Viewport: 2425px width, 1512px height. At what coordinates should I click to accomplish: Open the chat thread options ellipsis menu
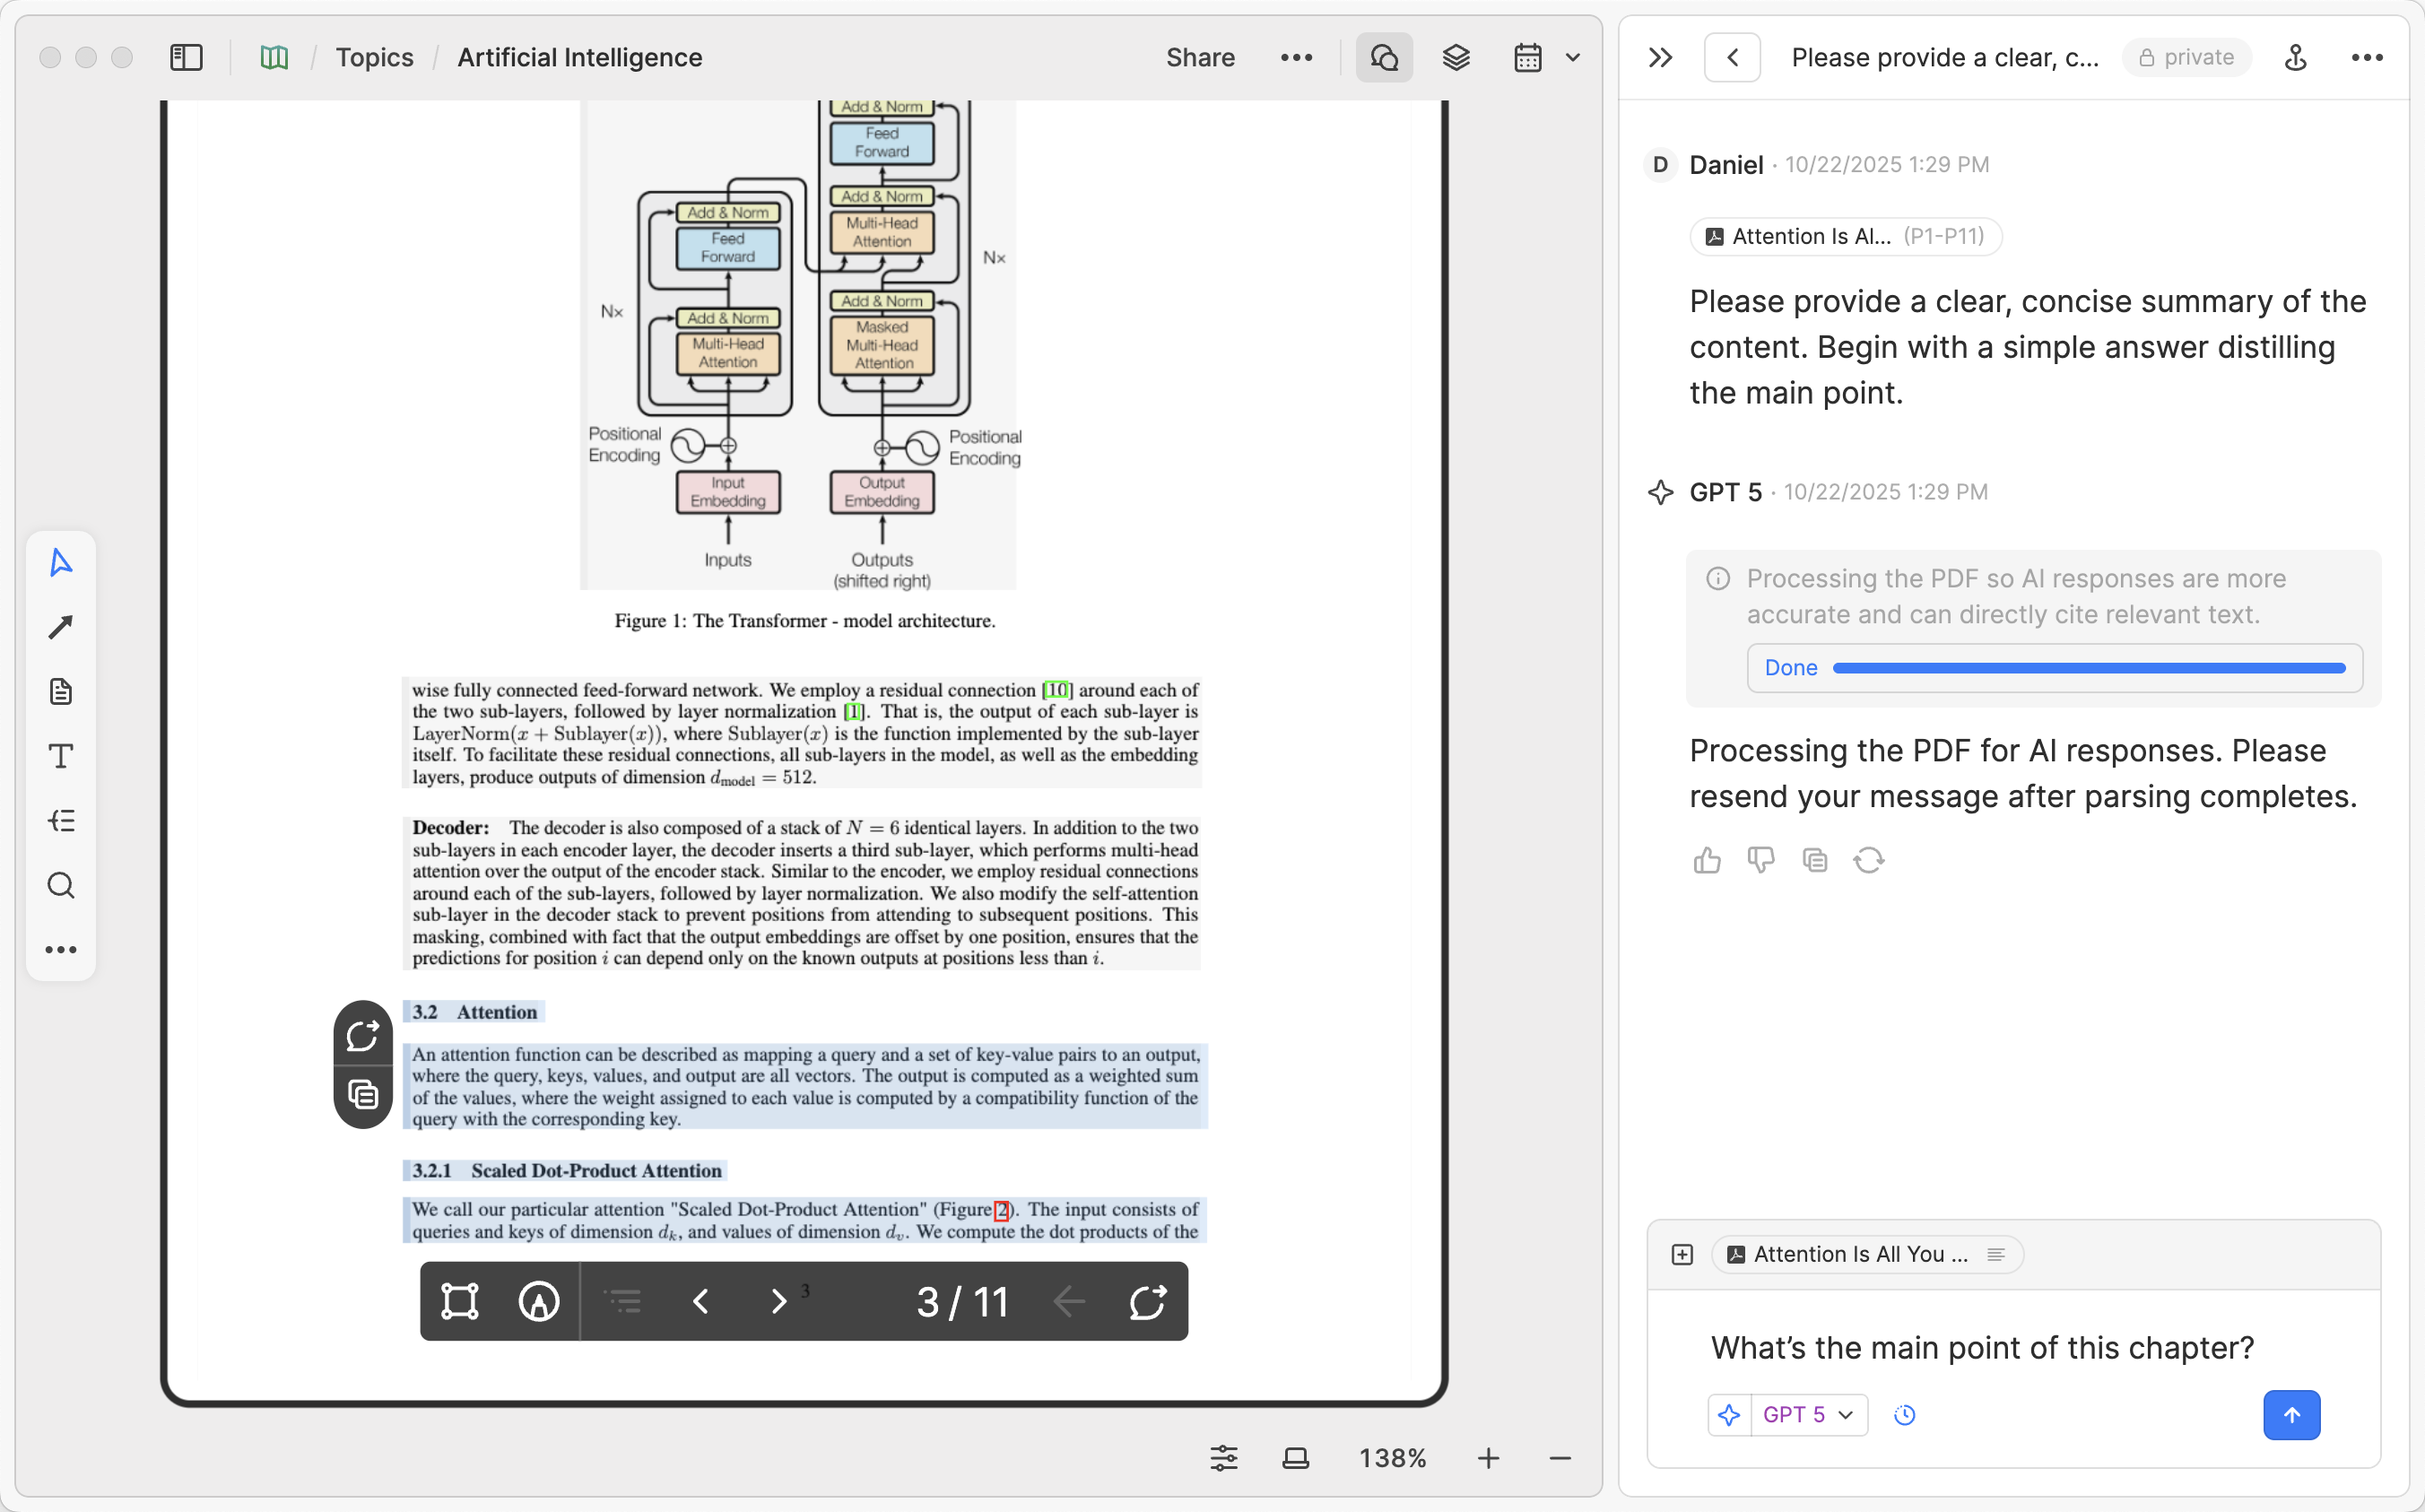pos(2368,57)
